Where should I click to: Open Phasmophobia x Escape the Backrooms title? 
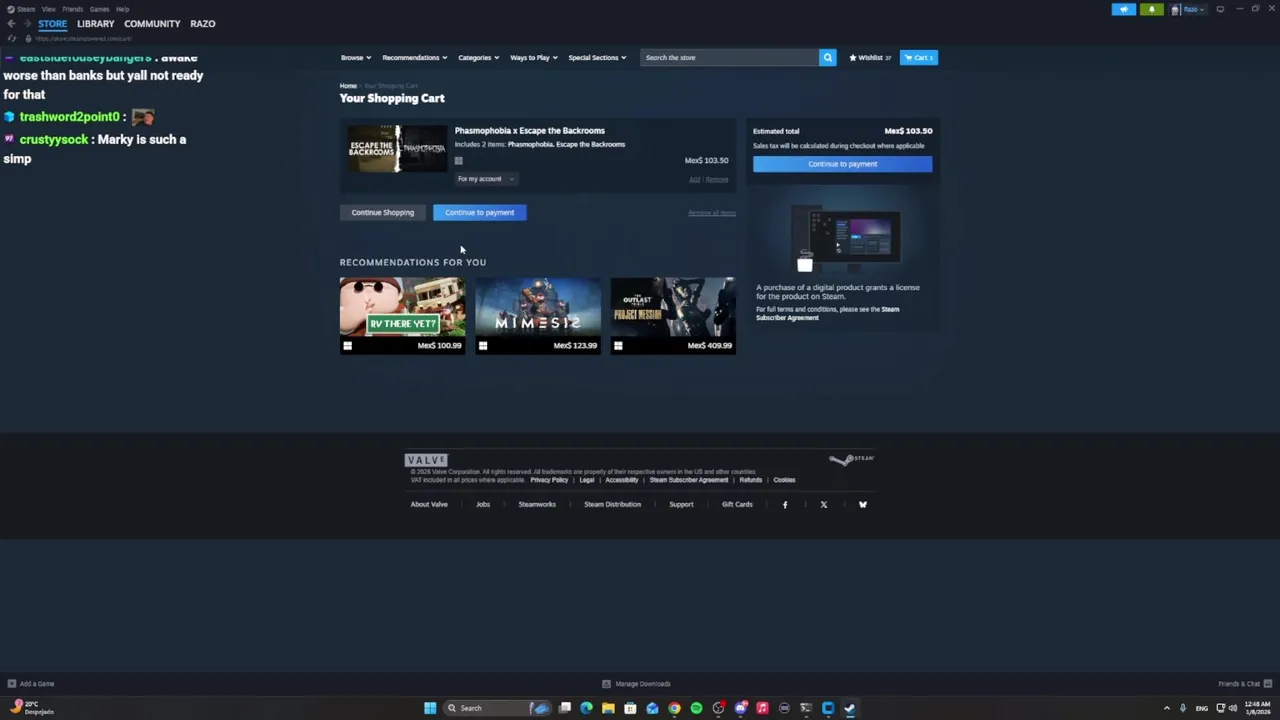pyautogui.click(x=529, y=130)
